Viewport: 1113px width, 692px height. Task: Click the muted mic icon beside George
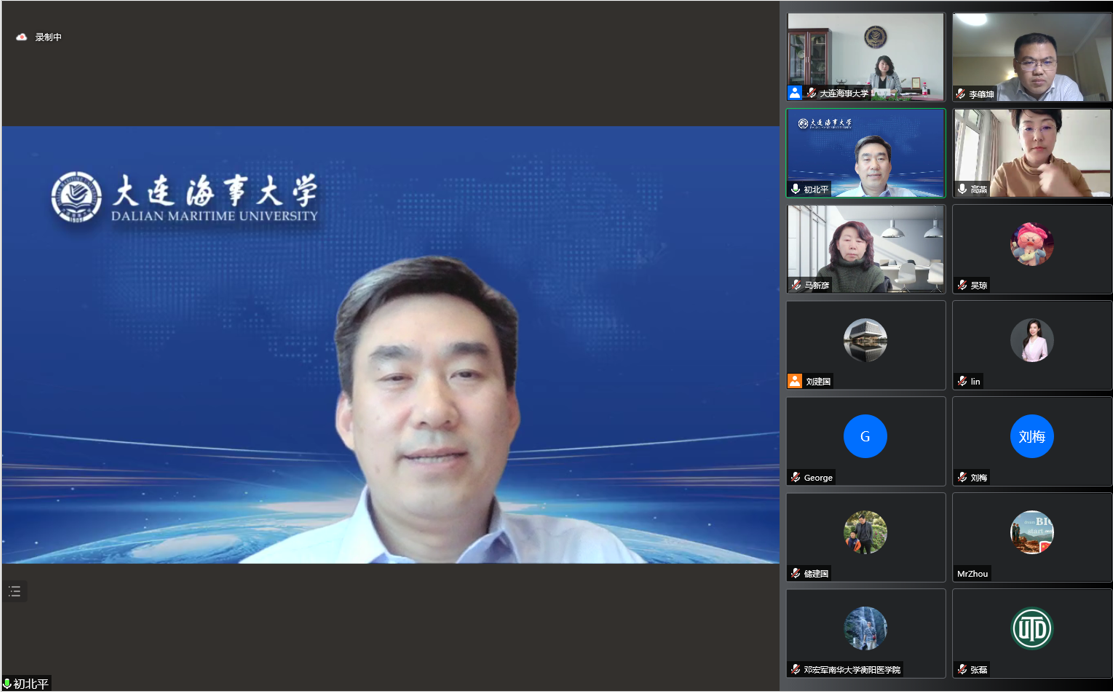pos(796,477)
